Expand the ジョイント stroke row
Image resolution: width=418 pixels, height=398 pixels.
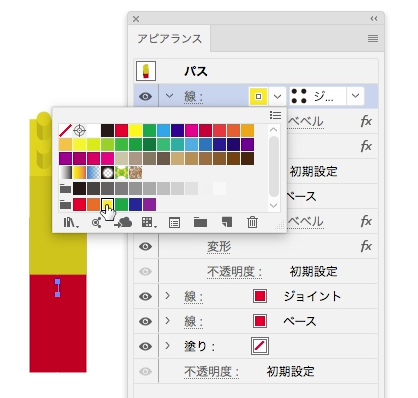tap(168, 296)
